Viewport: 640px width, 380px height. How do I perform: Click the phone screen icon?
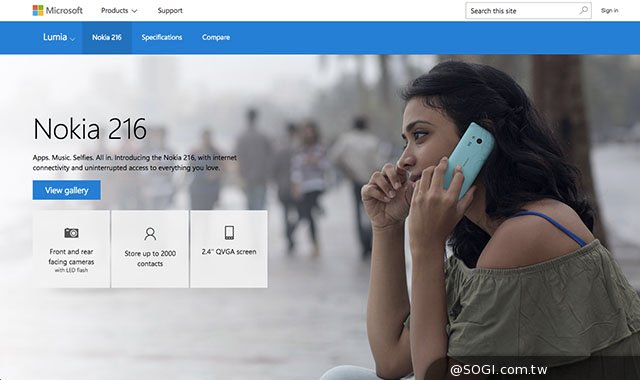point(229,233)
